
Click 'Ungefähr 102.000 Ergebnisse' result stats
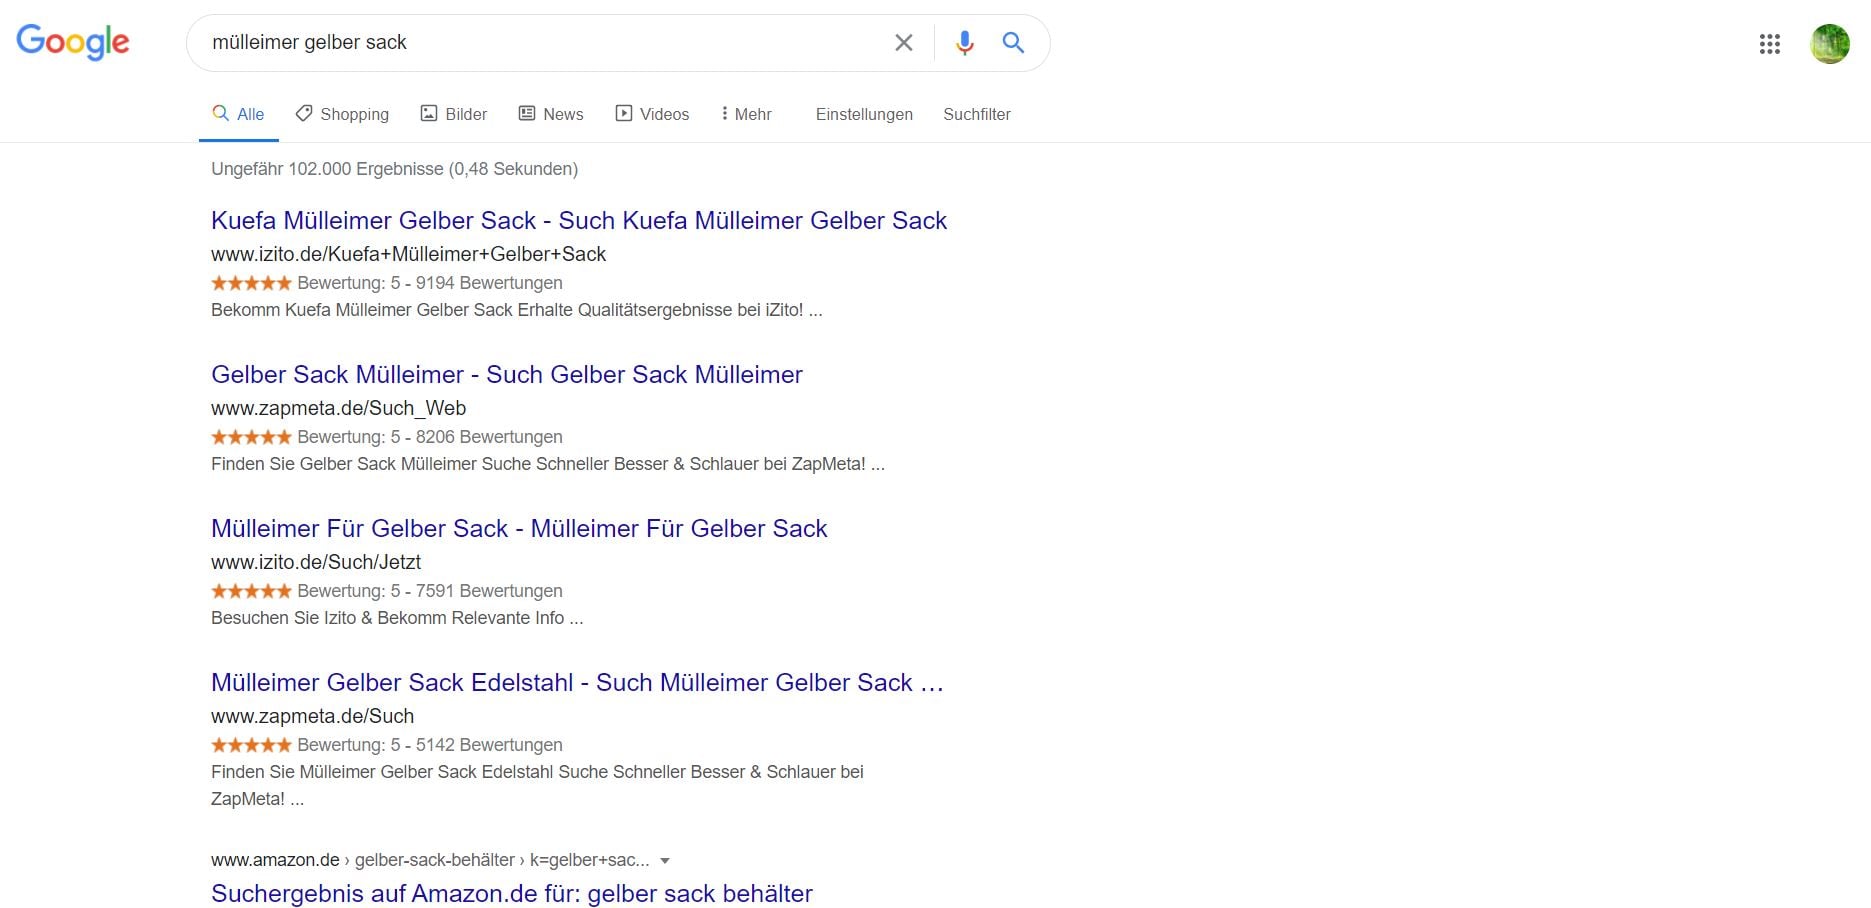[394, 169]
